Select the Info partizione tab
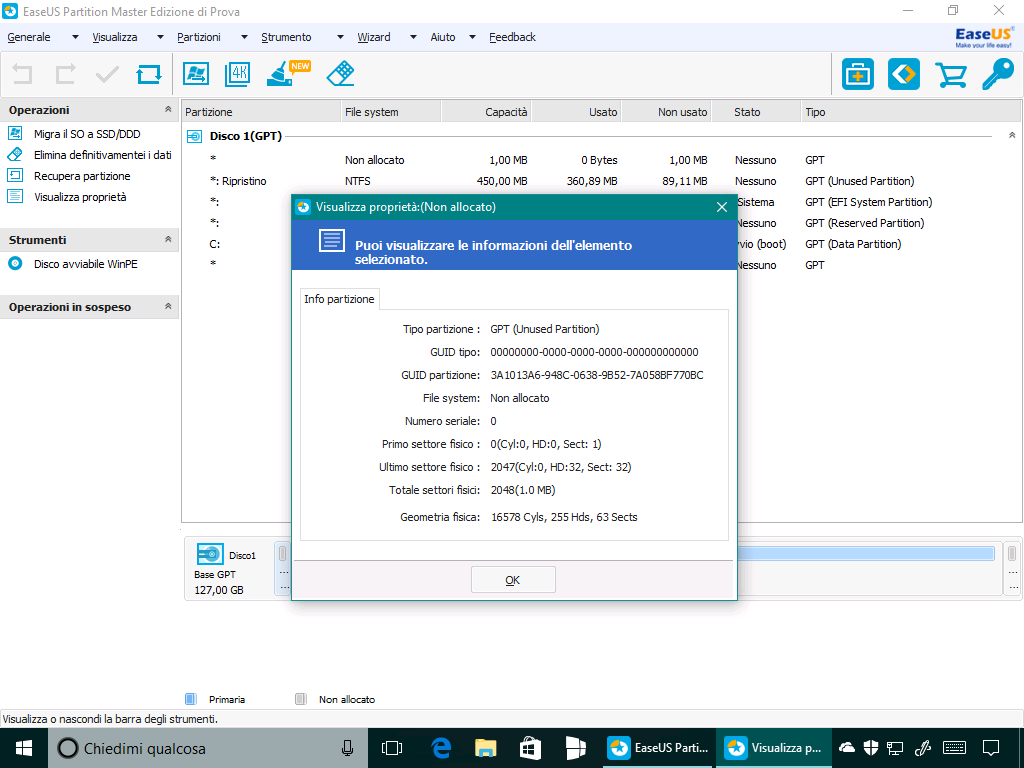 [x=340, y=299]
